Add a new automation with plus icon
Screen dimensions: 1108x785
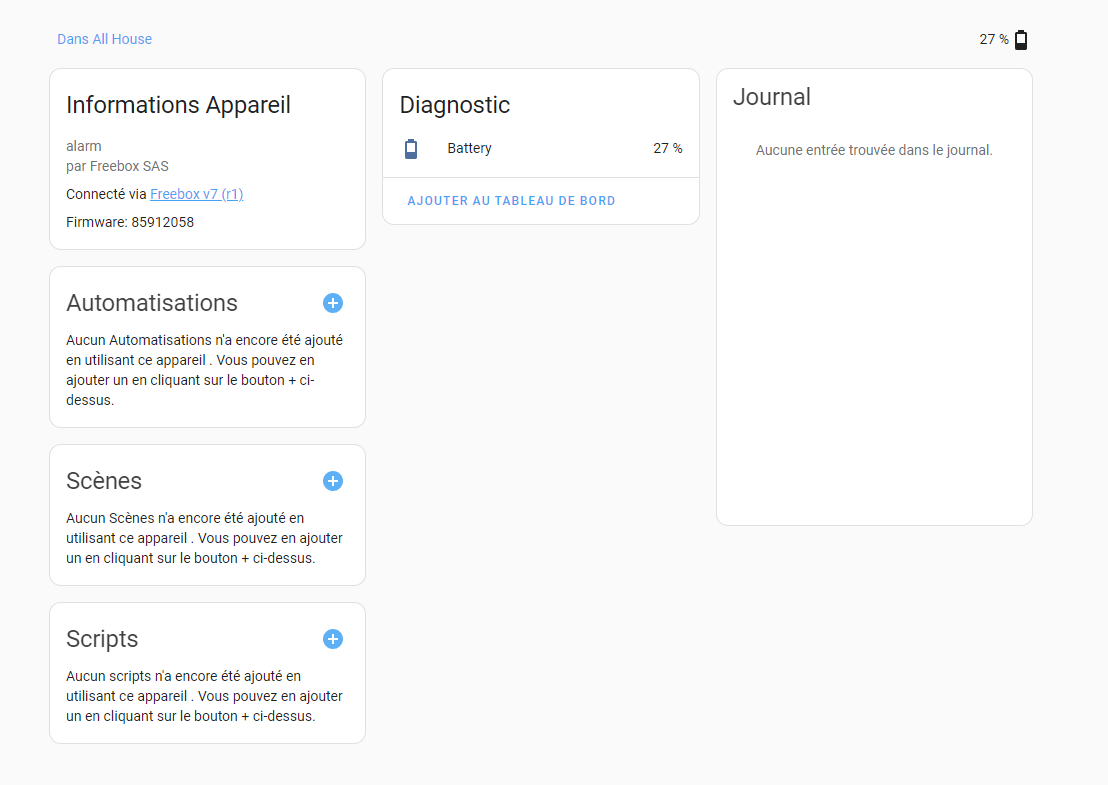point(333,303)
